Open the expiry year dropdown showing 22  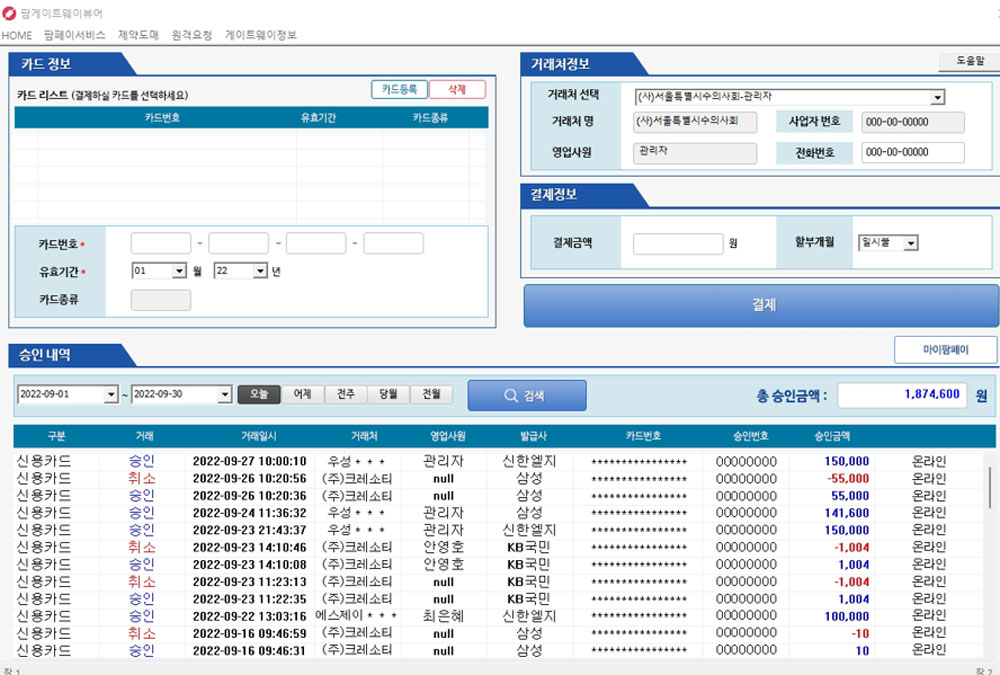click(x=260, y=271)
